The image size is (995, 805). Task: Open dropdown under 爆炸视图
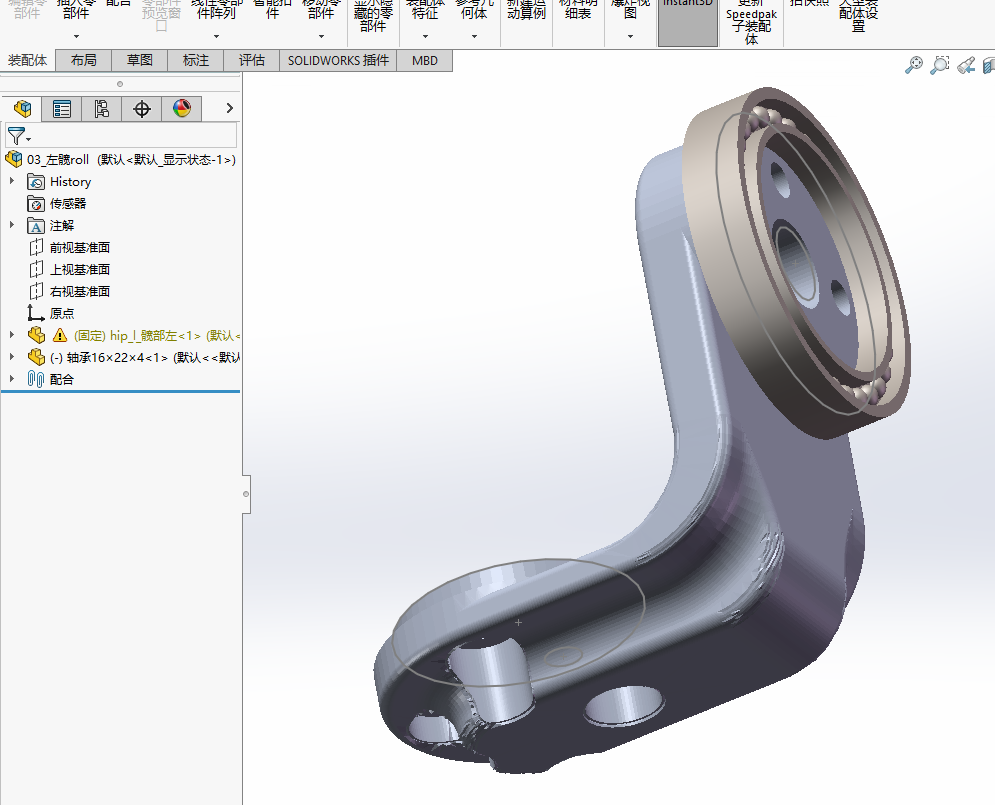point(630,37)
